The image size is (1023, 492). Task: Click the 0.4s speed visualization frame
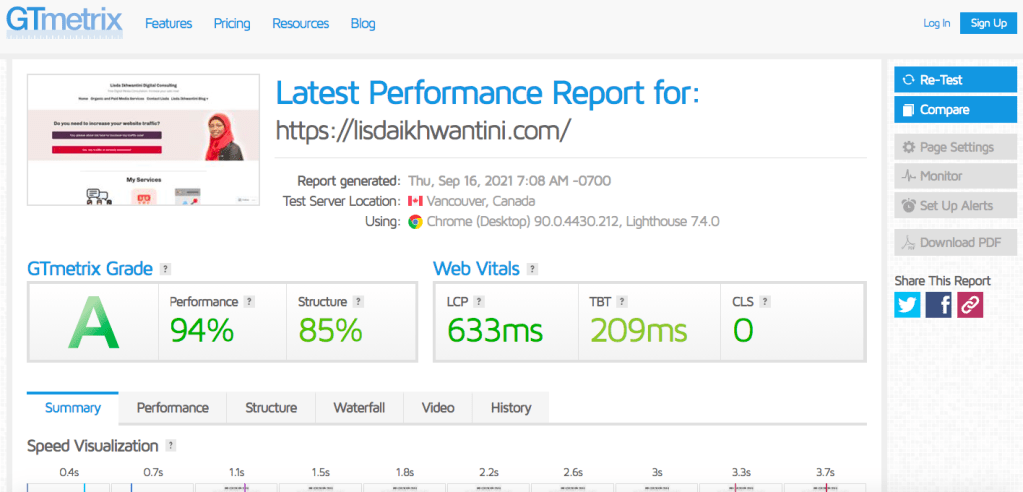[69, 487]
